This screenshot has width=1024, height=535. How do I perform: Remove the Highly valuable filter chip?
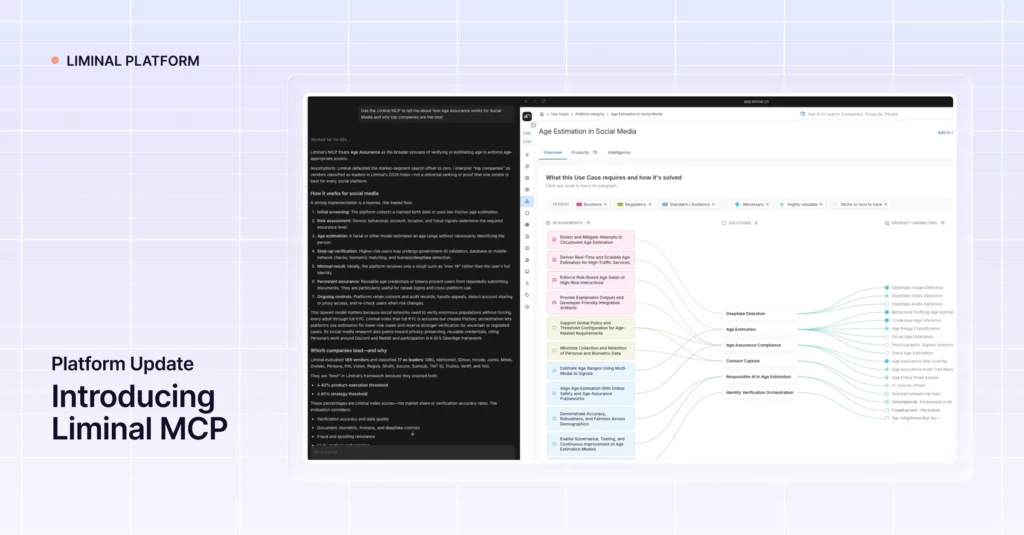click(821, 204)
